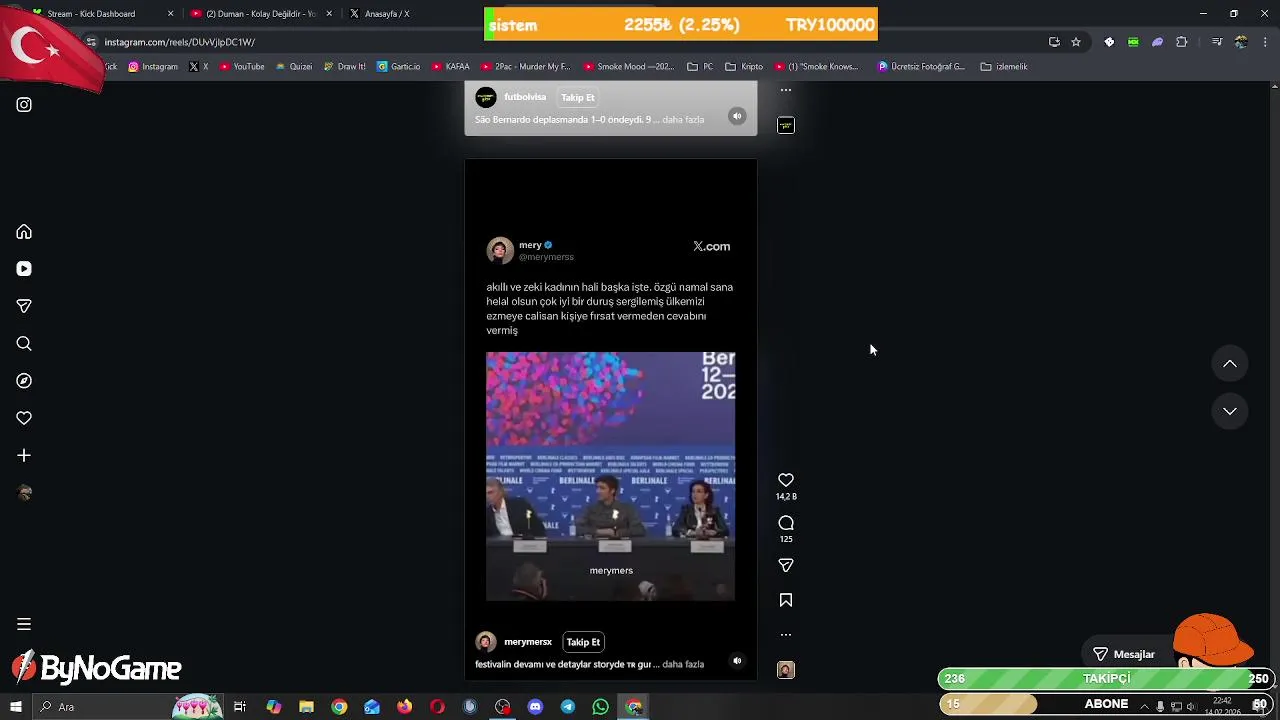Viewport: 1280px width, 720px height.
Task: Open the Ücretsiz Fotoğraf bookmark
Action: click(921, 67)
